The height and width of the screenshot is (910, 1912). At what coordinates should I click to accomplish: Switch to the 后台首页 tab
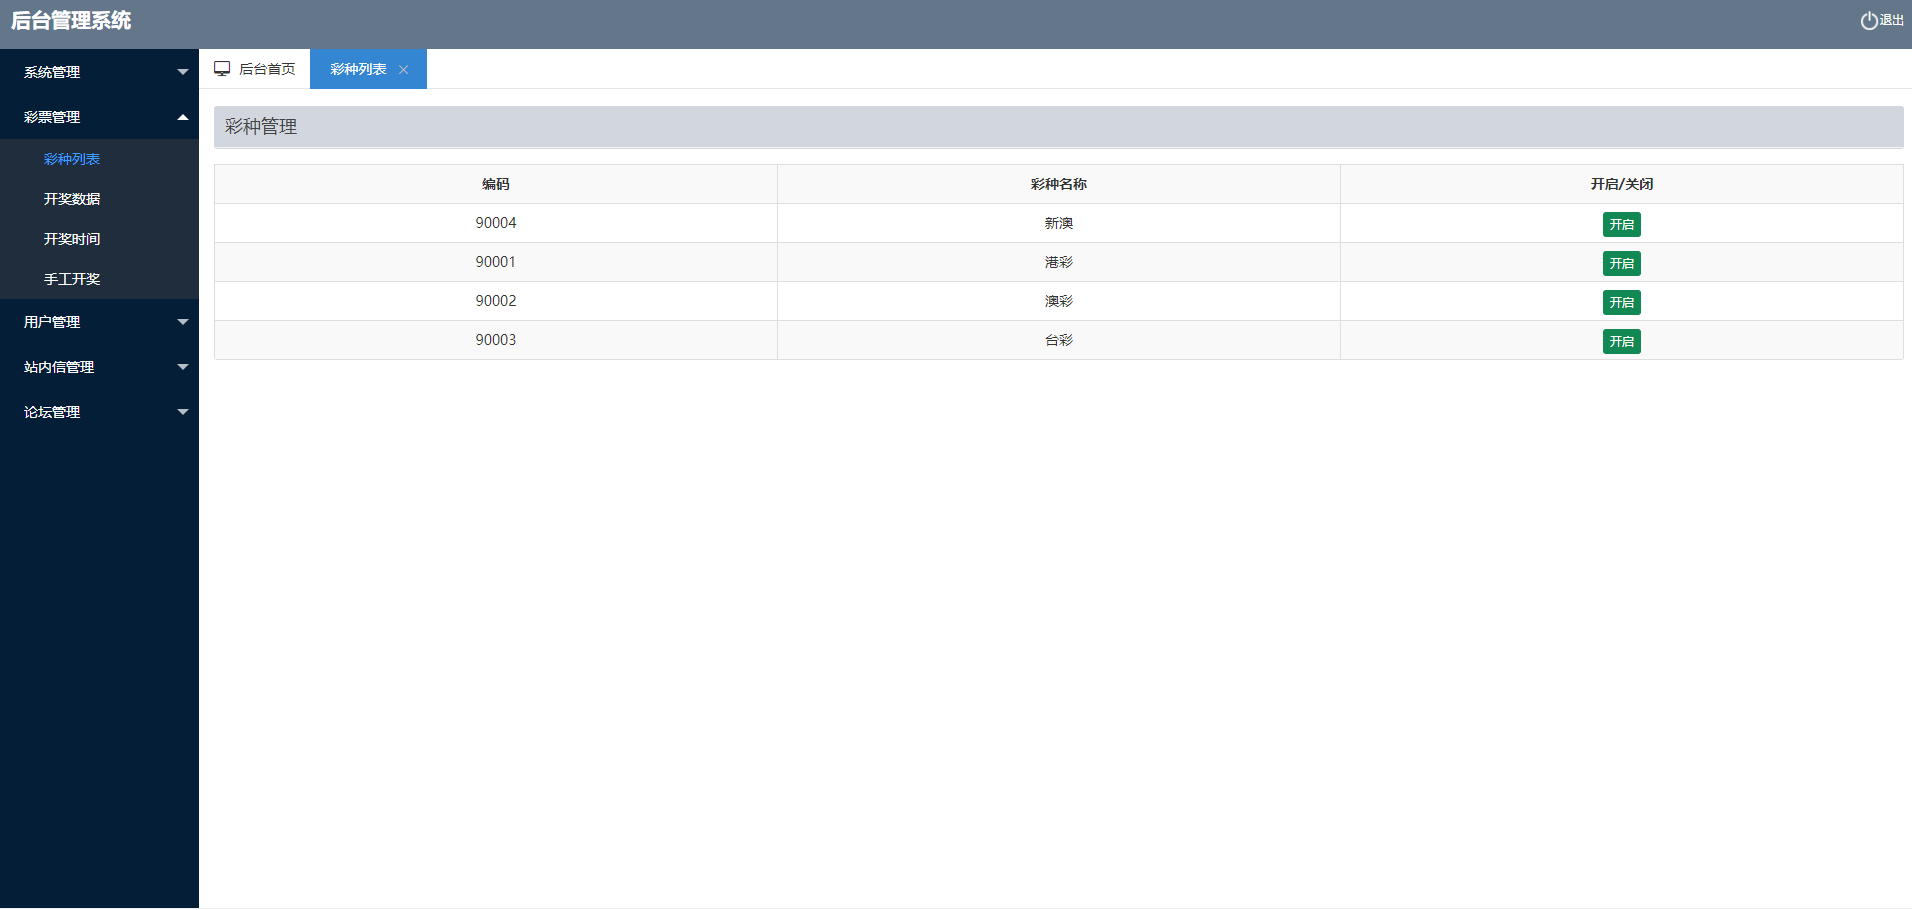coord(266,69)
